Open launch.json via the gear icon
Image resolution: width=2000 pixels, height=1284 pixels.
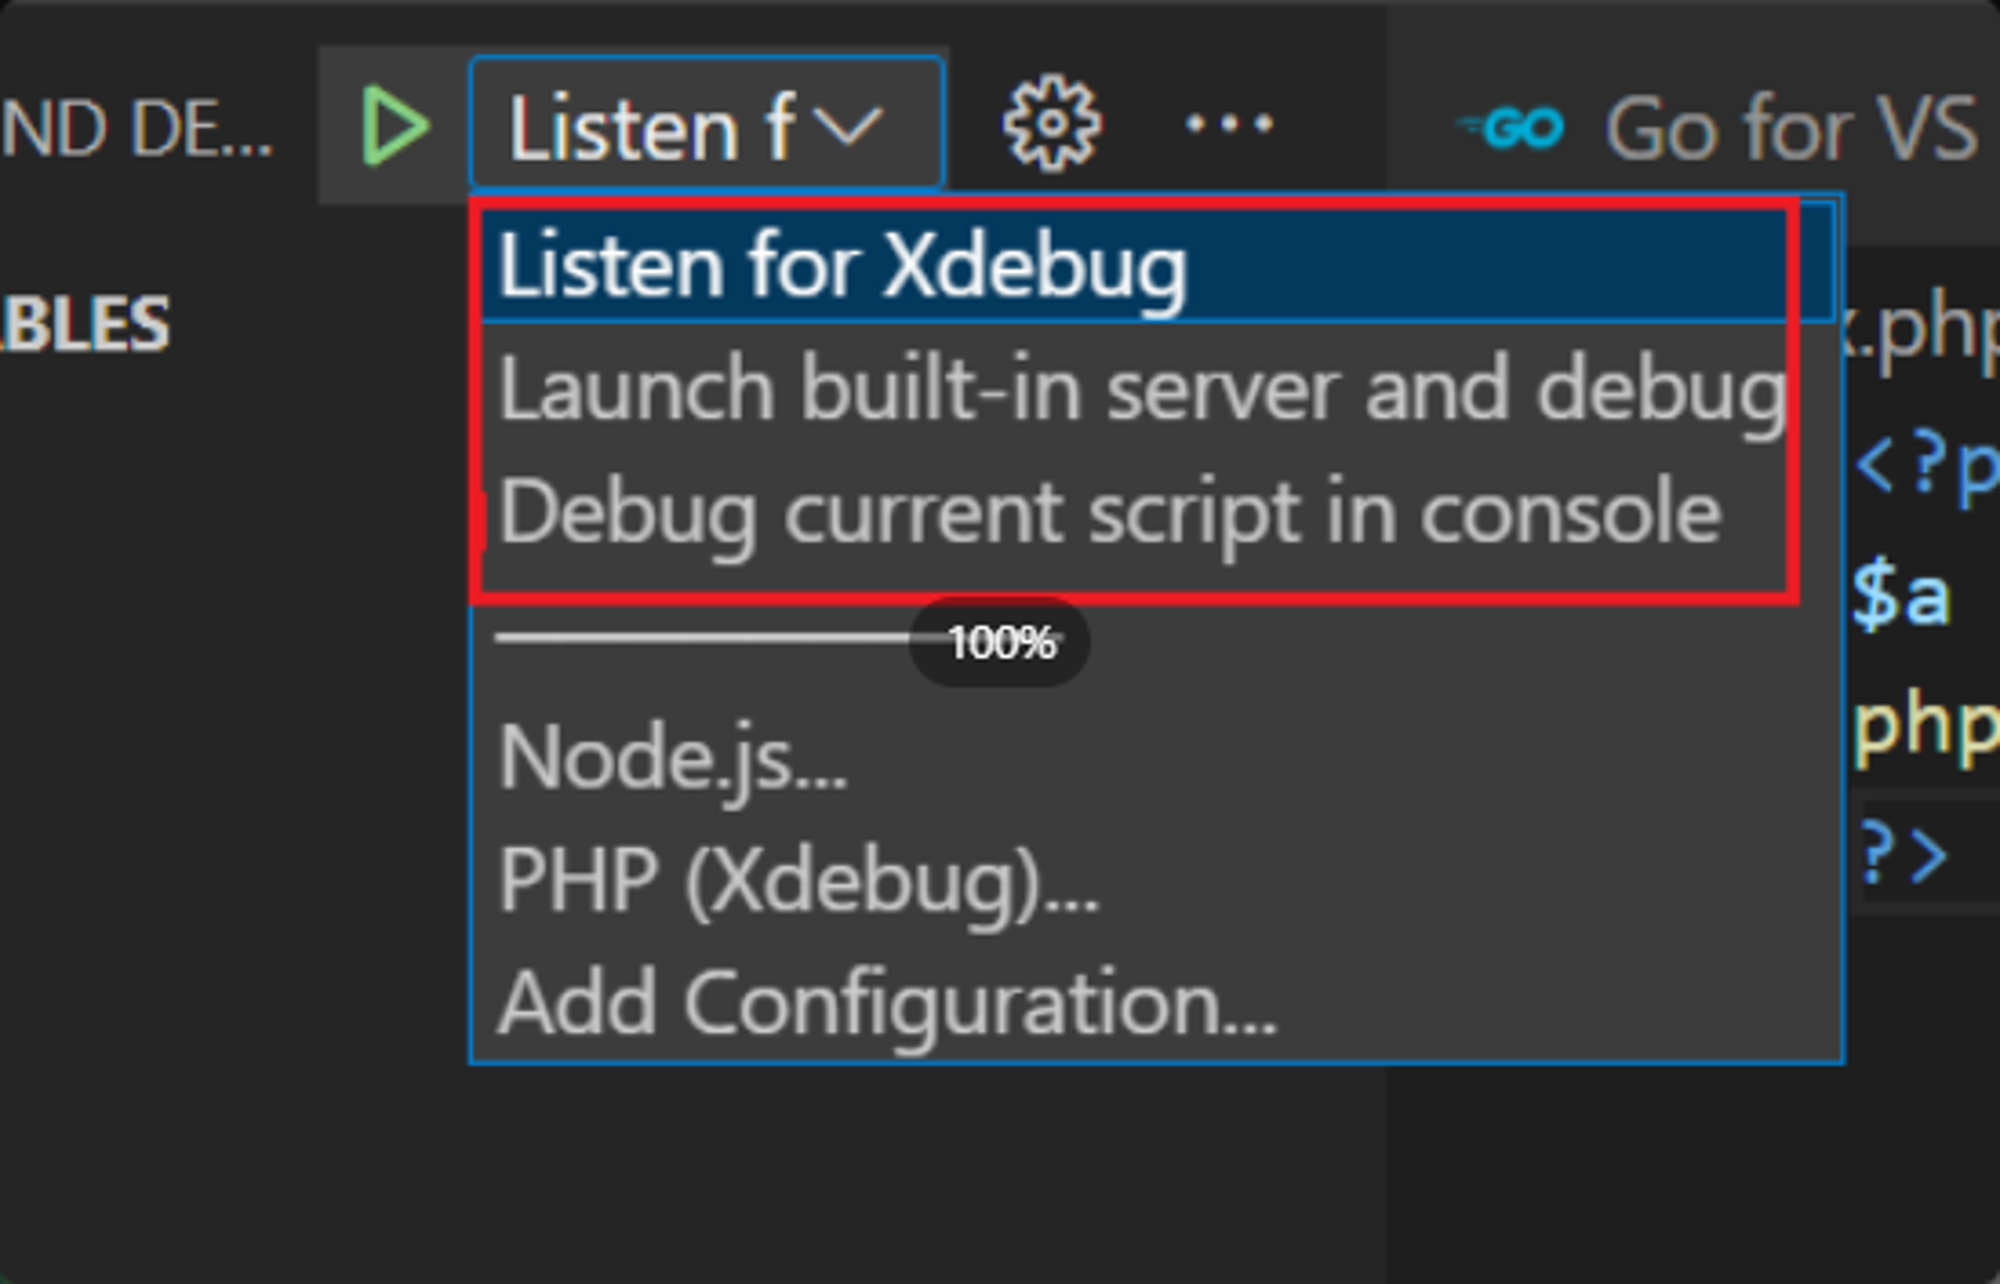[x=1052, y=124]
